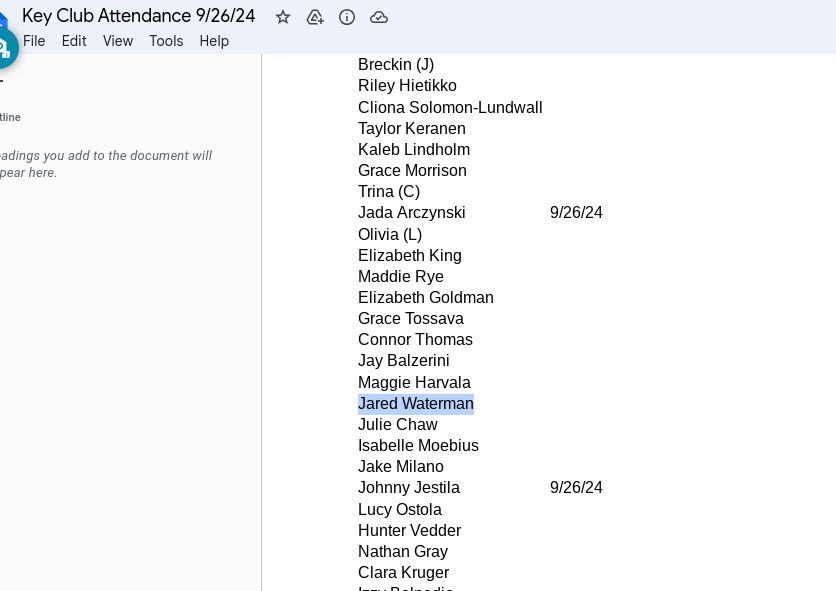Add a shortcut to Drive
Screen dimensions: 836x591
(315, 17)
